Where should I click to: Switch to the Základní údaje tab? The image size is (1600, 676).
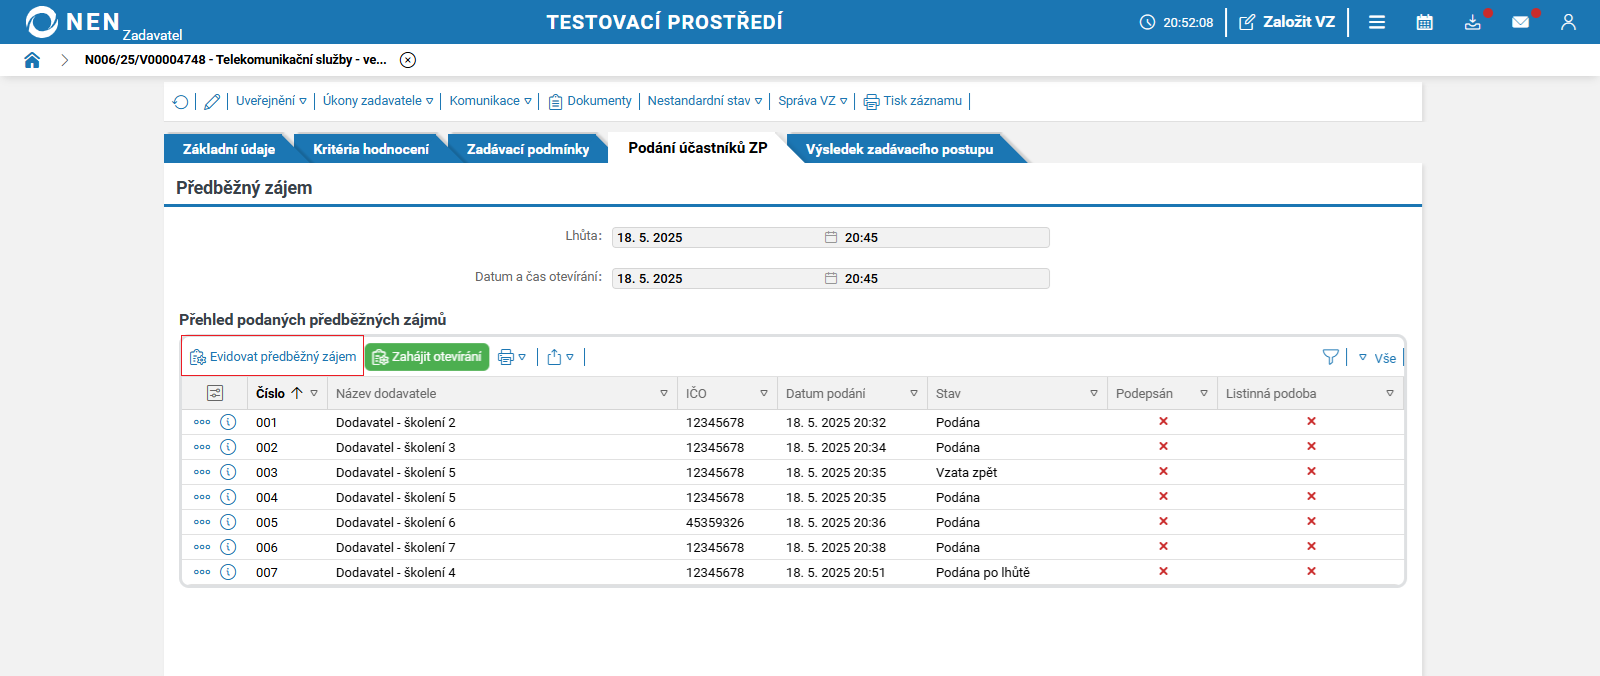click(229, 149)
